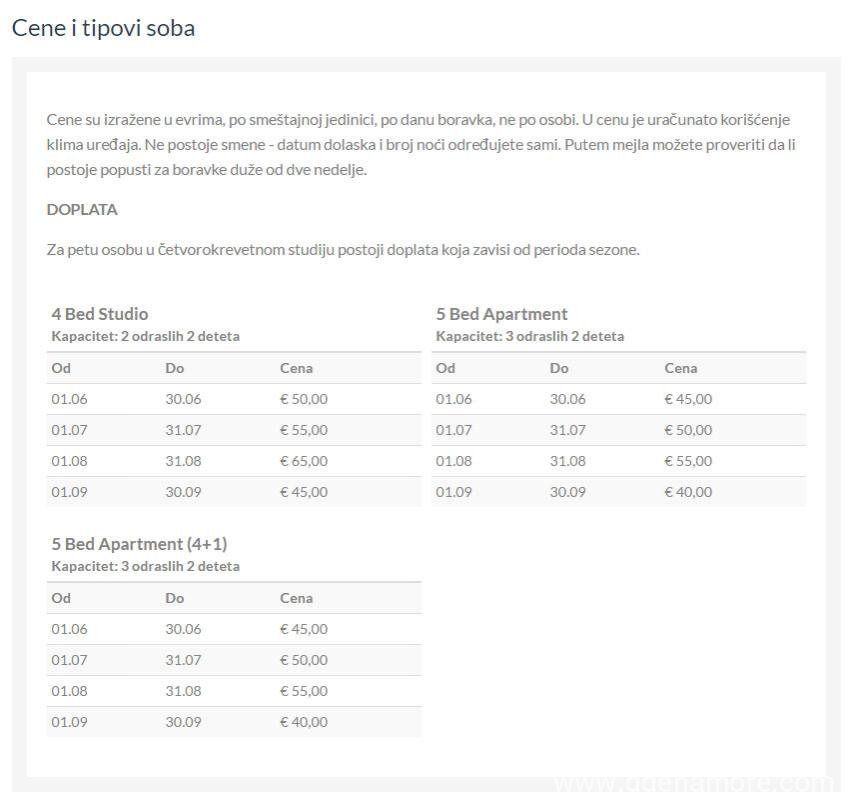Select € 40,00 price in 5 Bed Apartment (4+1) table
The image size is (853, 807).
303,722
